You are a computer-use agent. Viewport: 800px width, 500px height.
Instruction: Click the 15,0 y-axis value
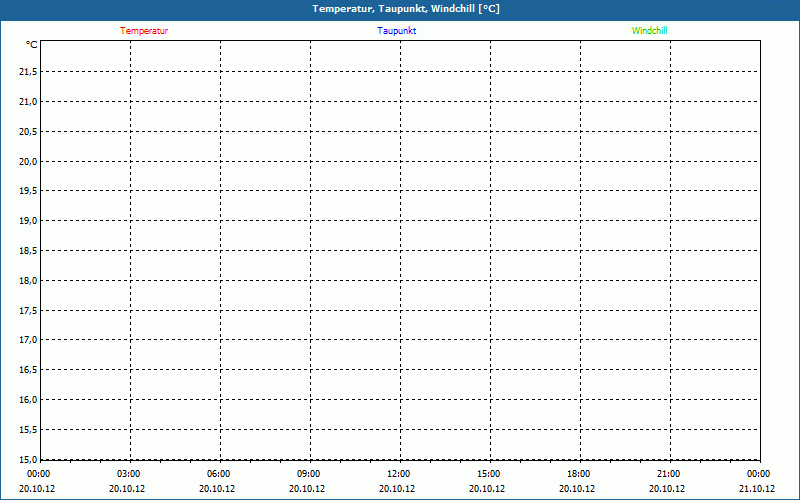coord(28,459)
